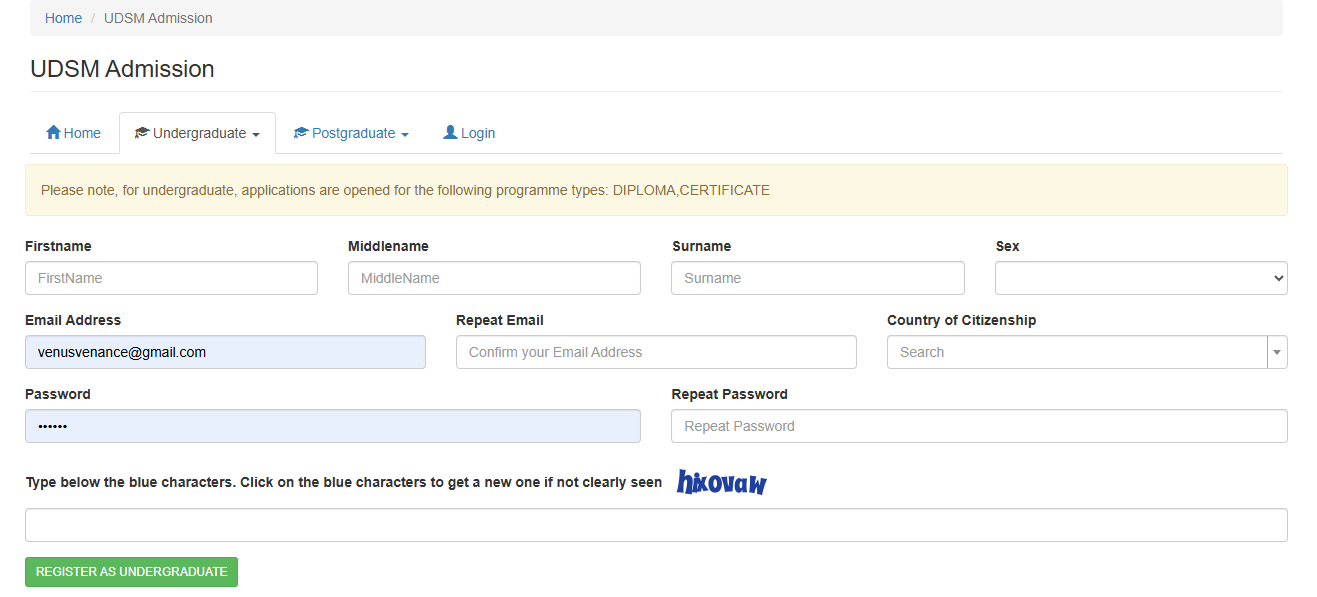Click the house icon in Home tab
Viewport: 1317px width, 597px height.
click(x=54, y=133)
